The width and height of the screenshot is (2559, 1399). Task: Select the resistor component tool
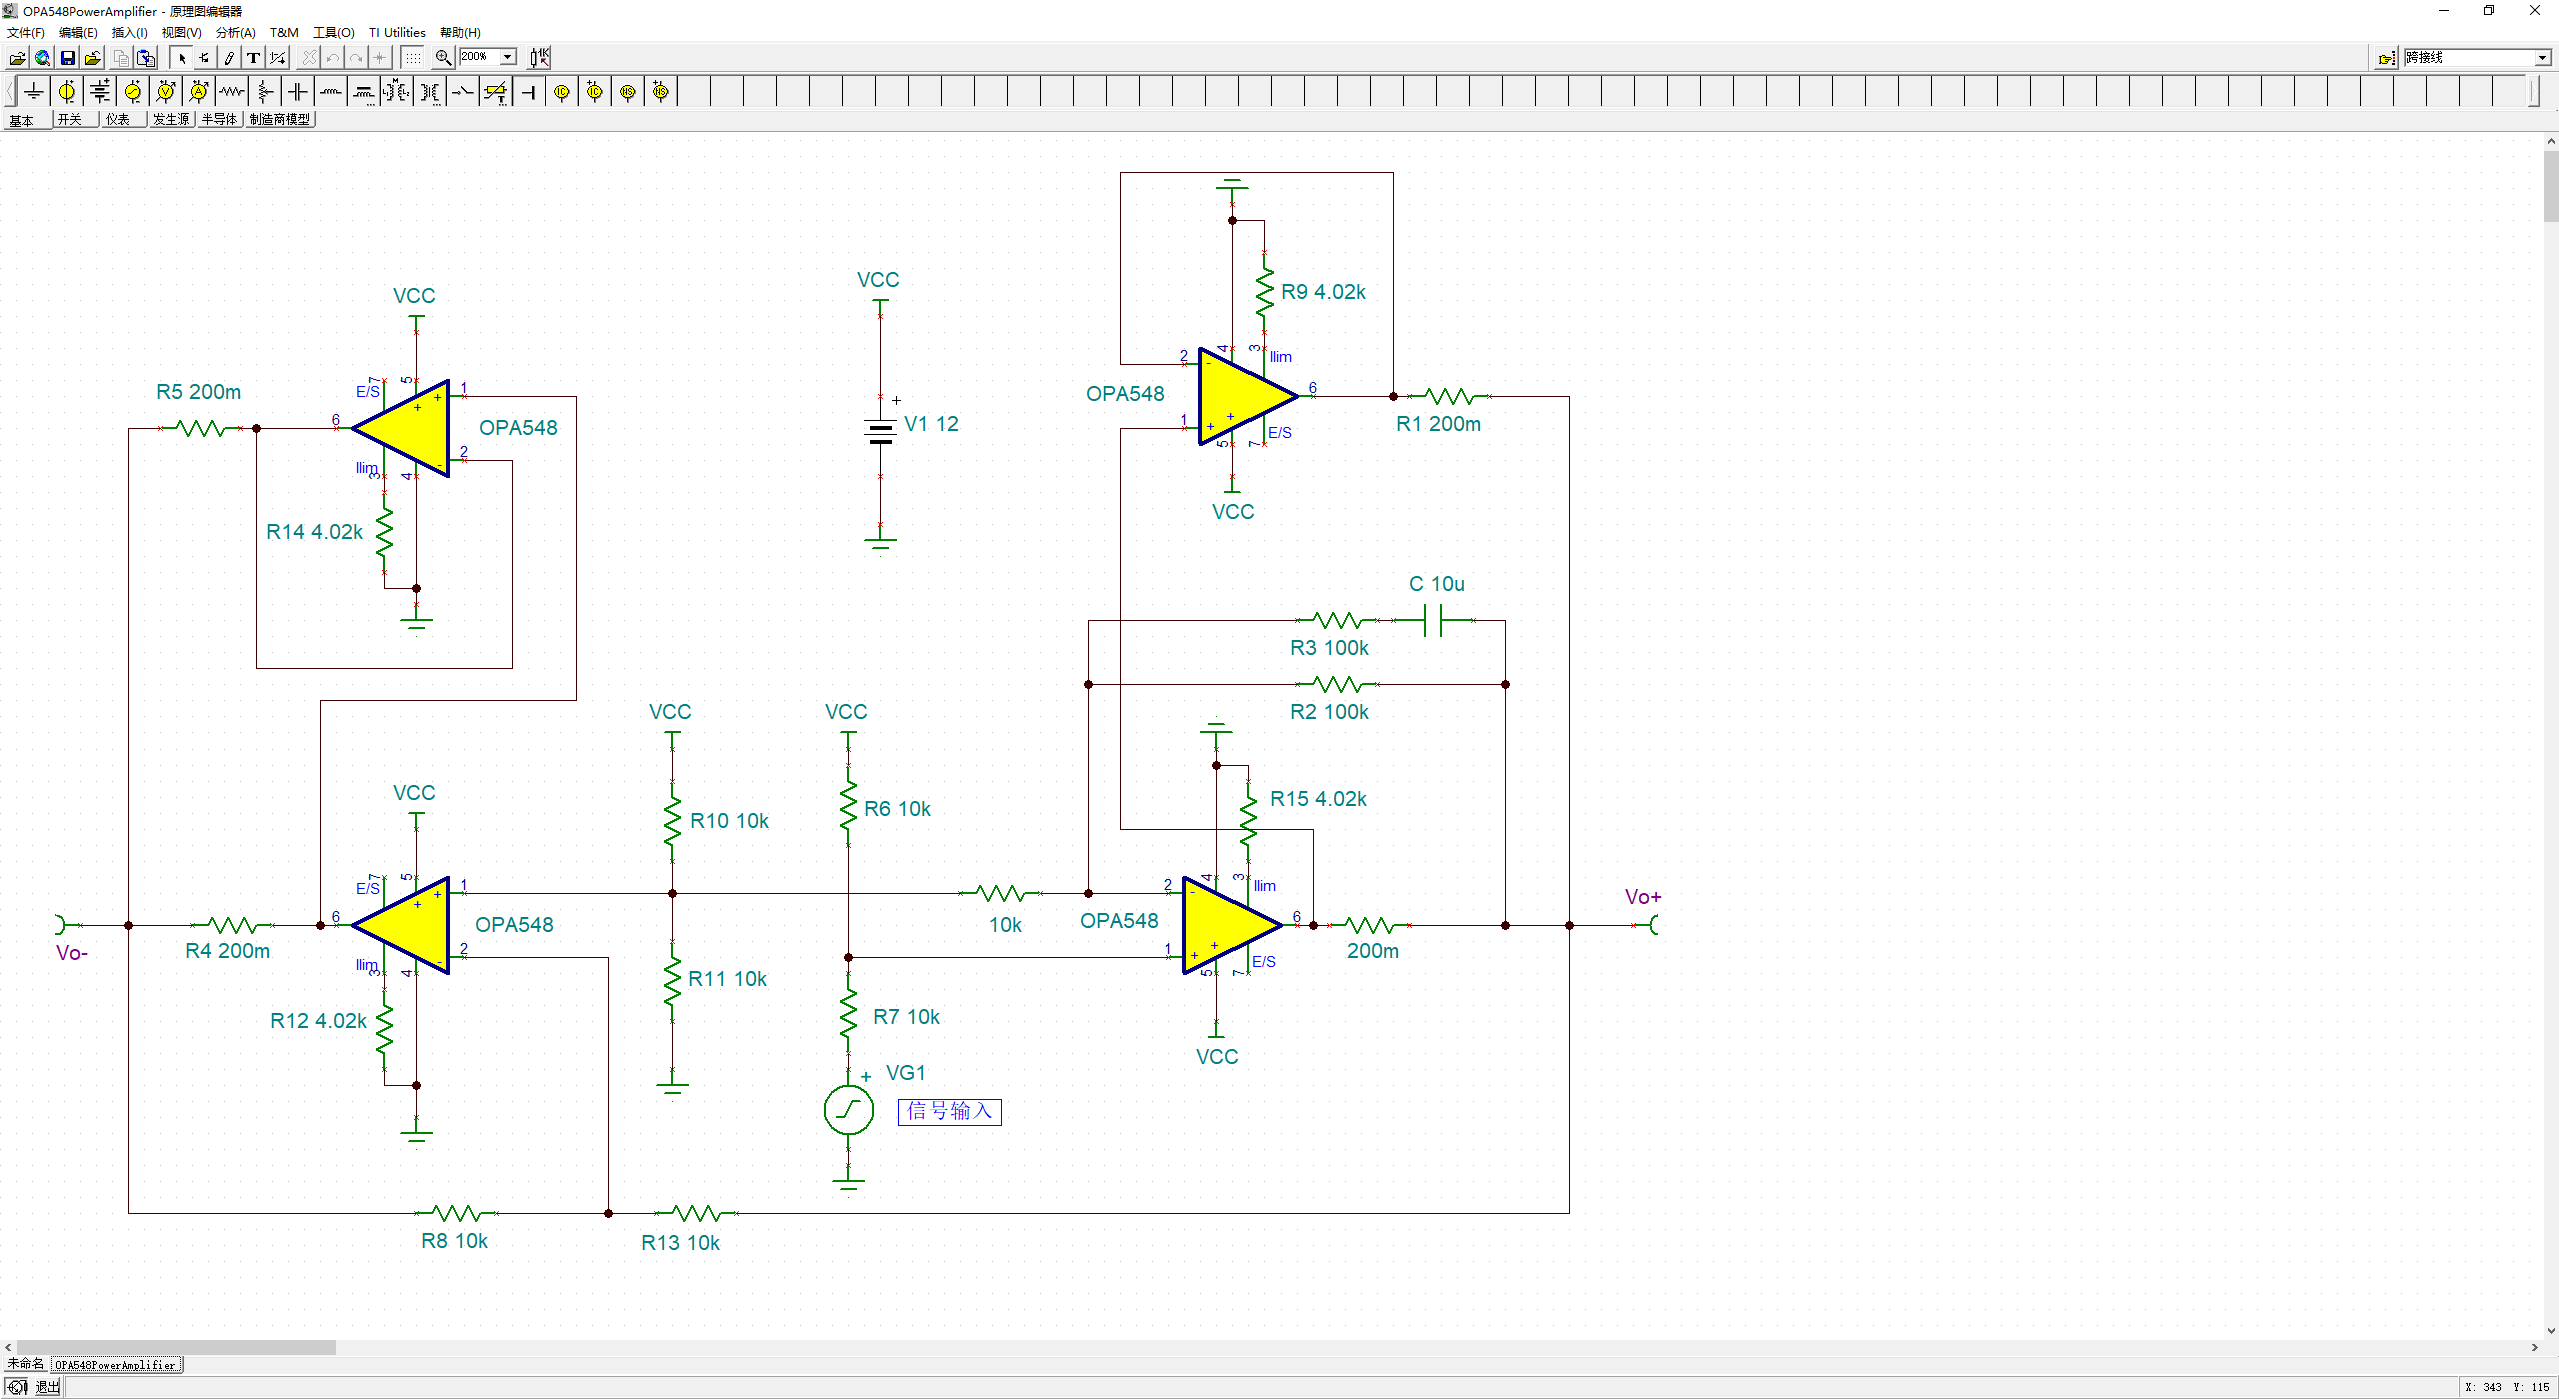tap(232, 92)
